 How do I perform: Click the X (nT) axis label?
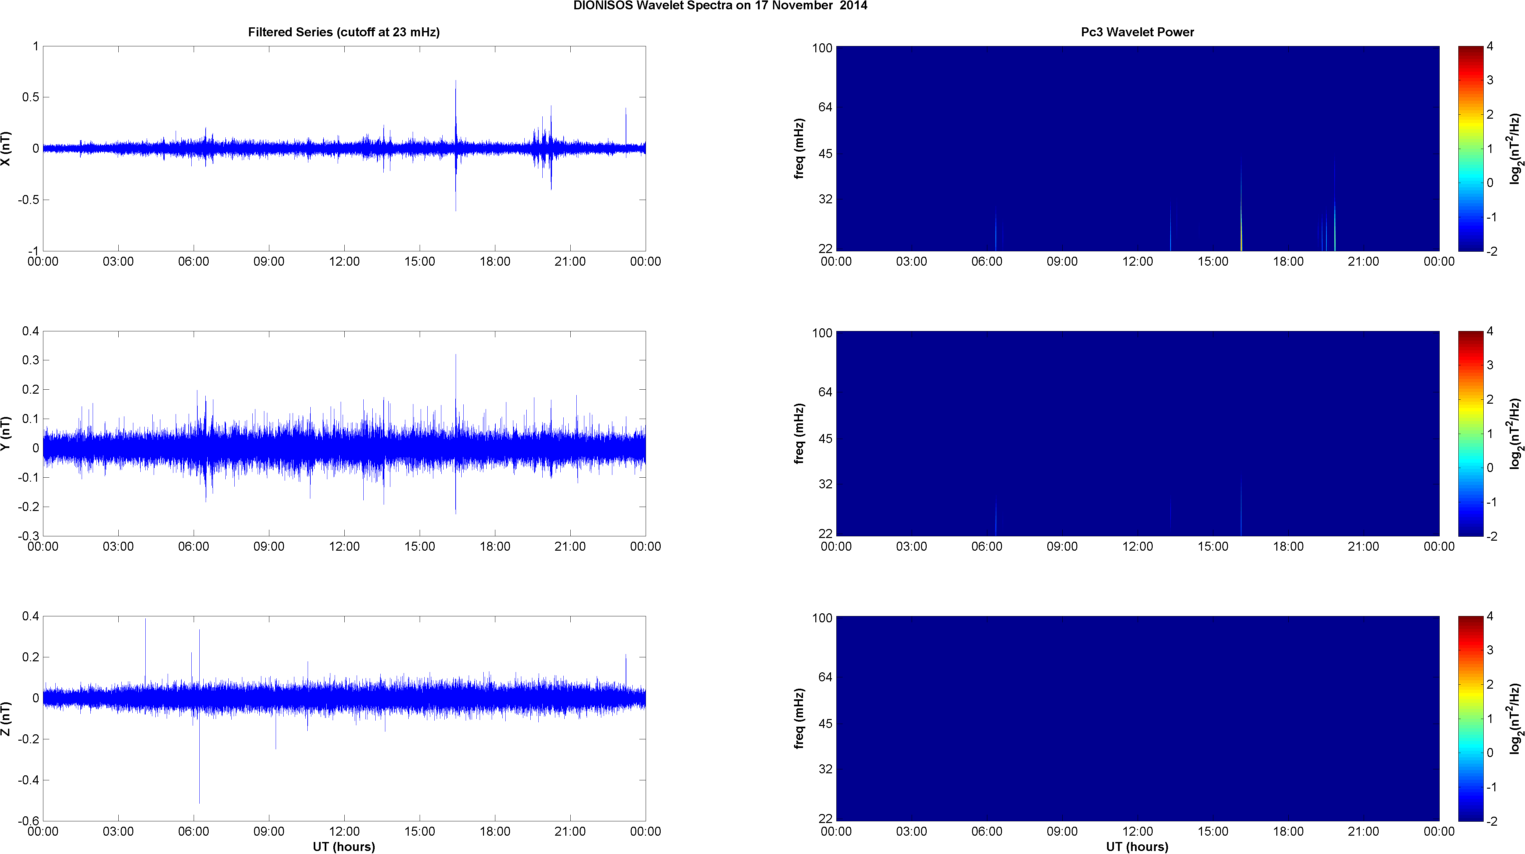coord(7,148)
